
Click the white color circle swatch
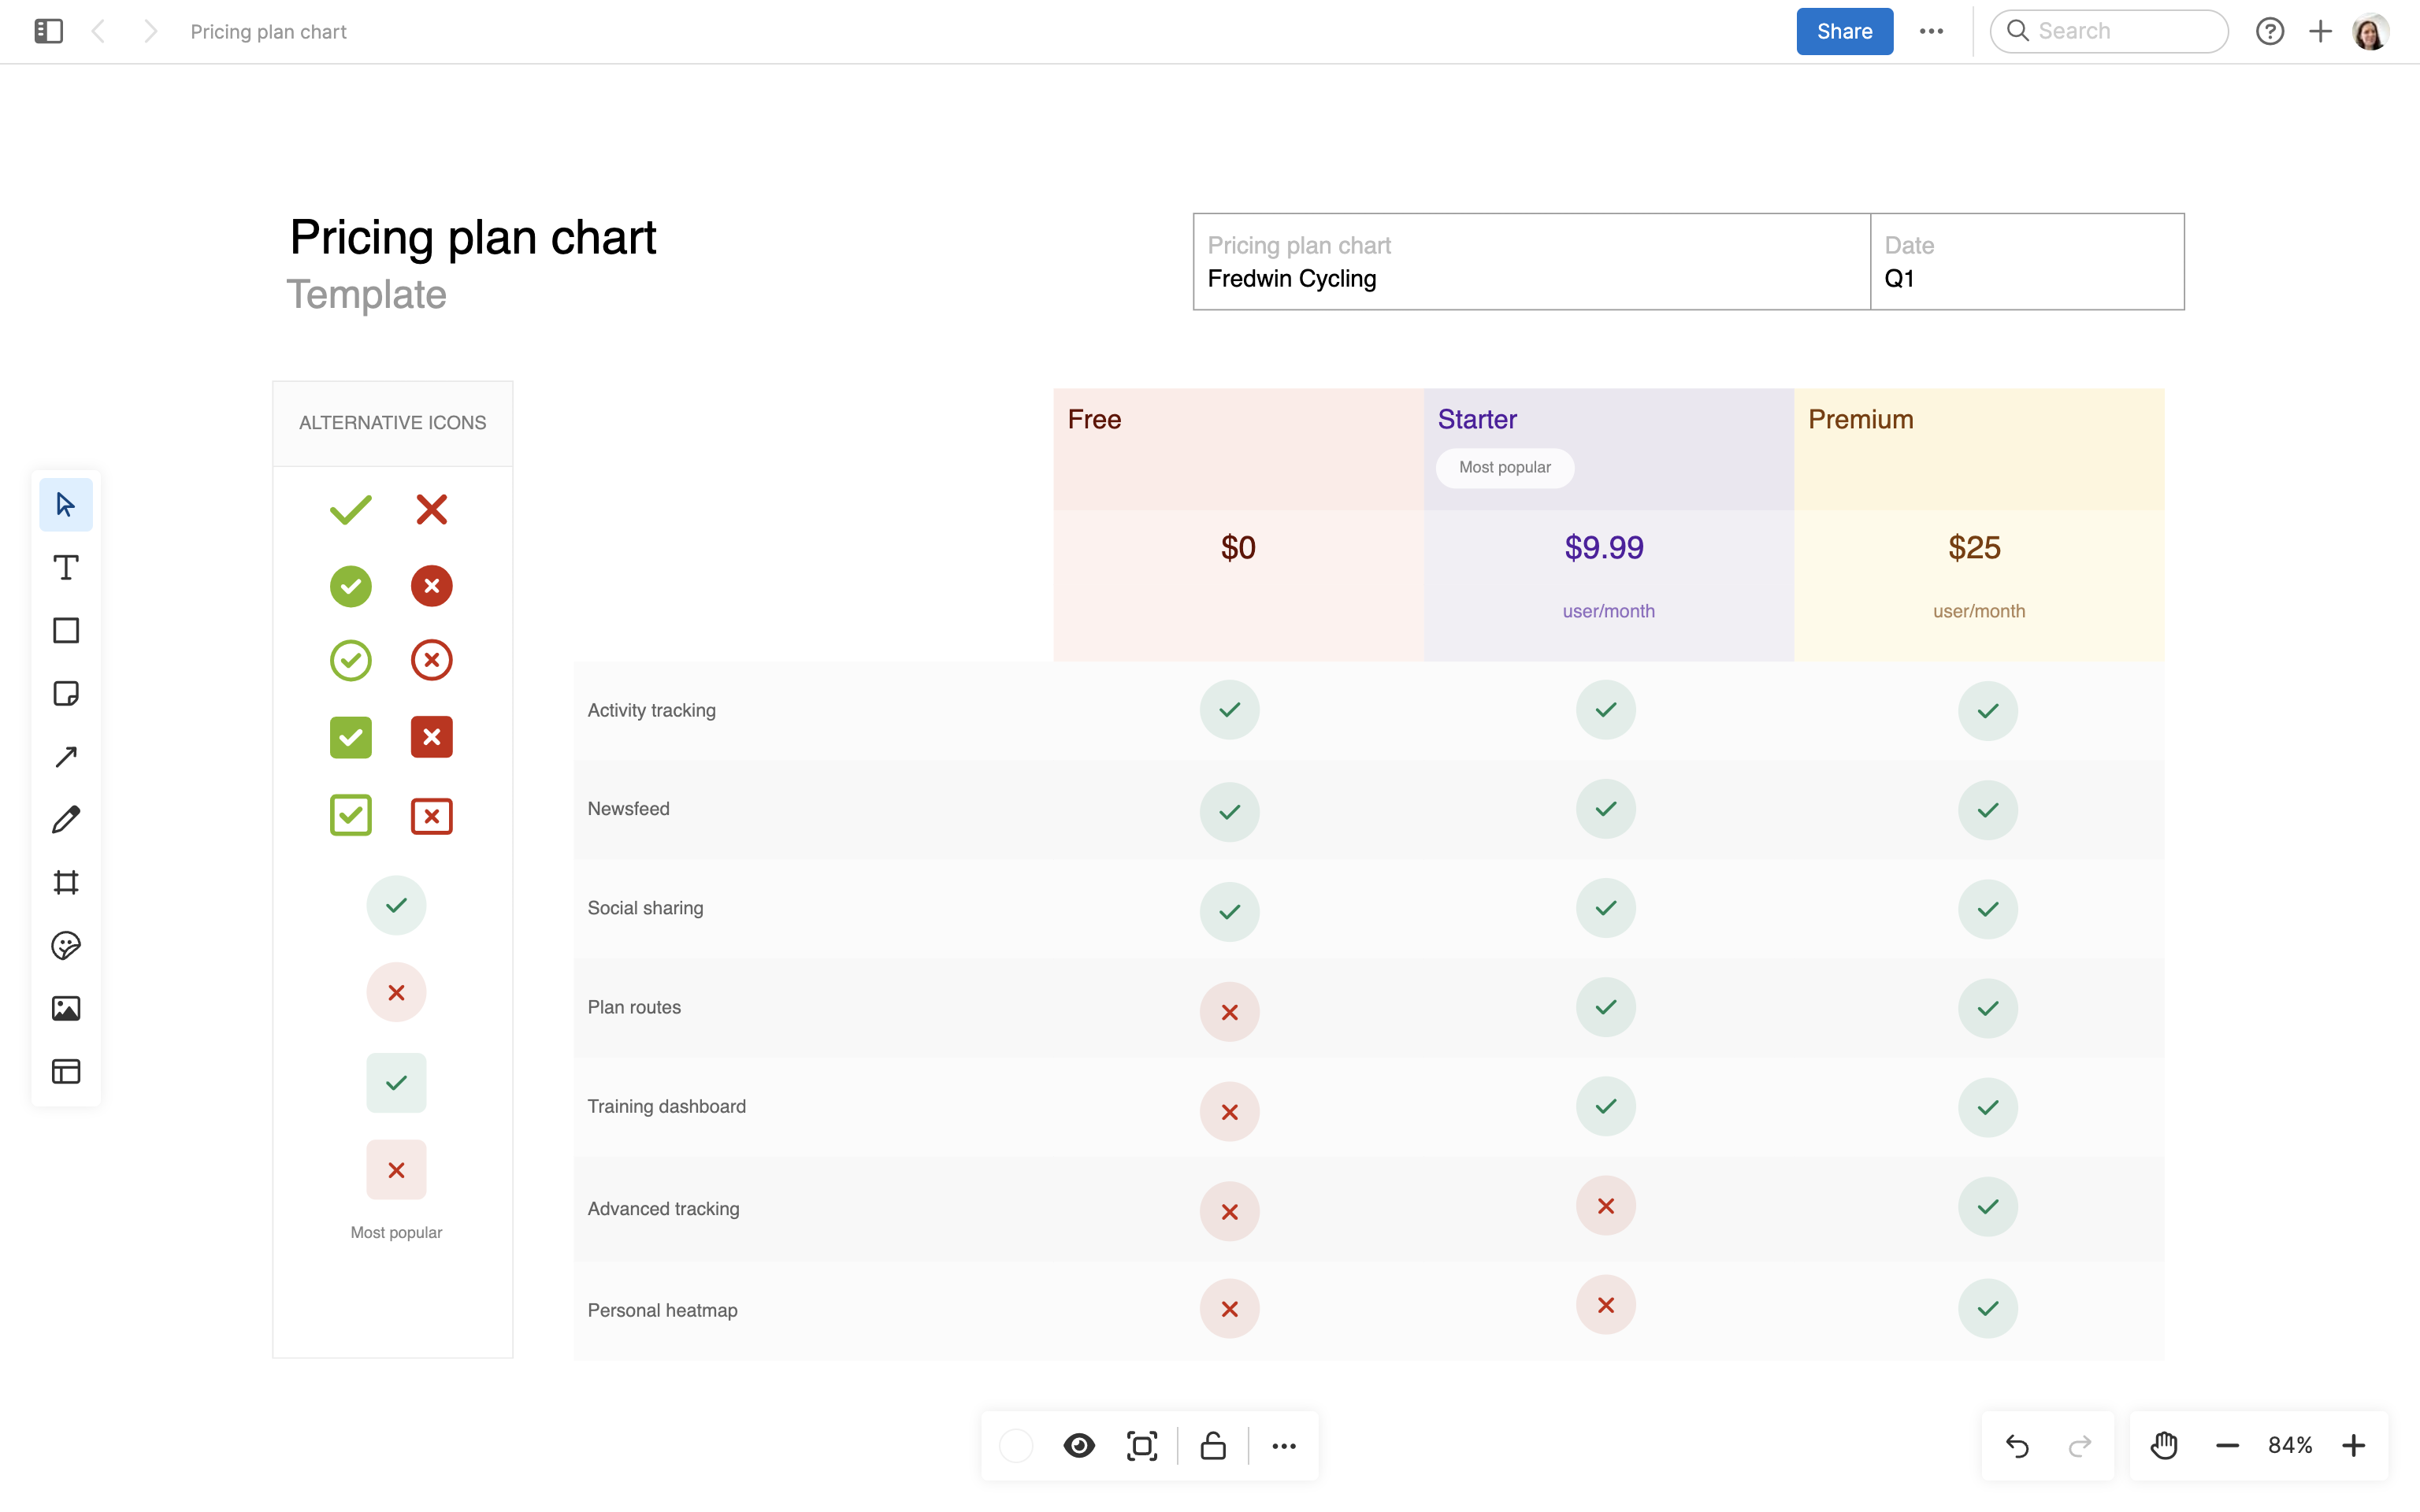point(1016,1446)
